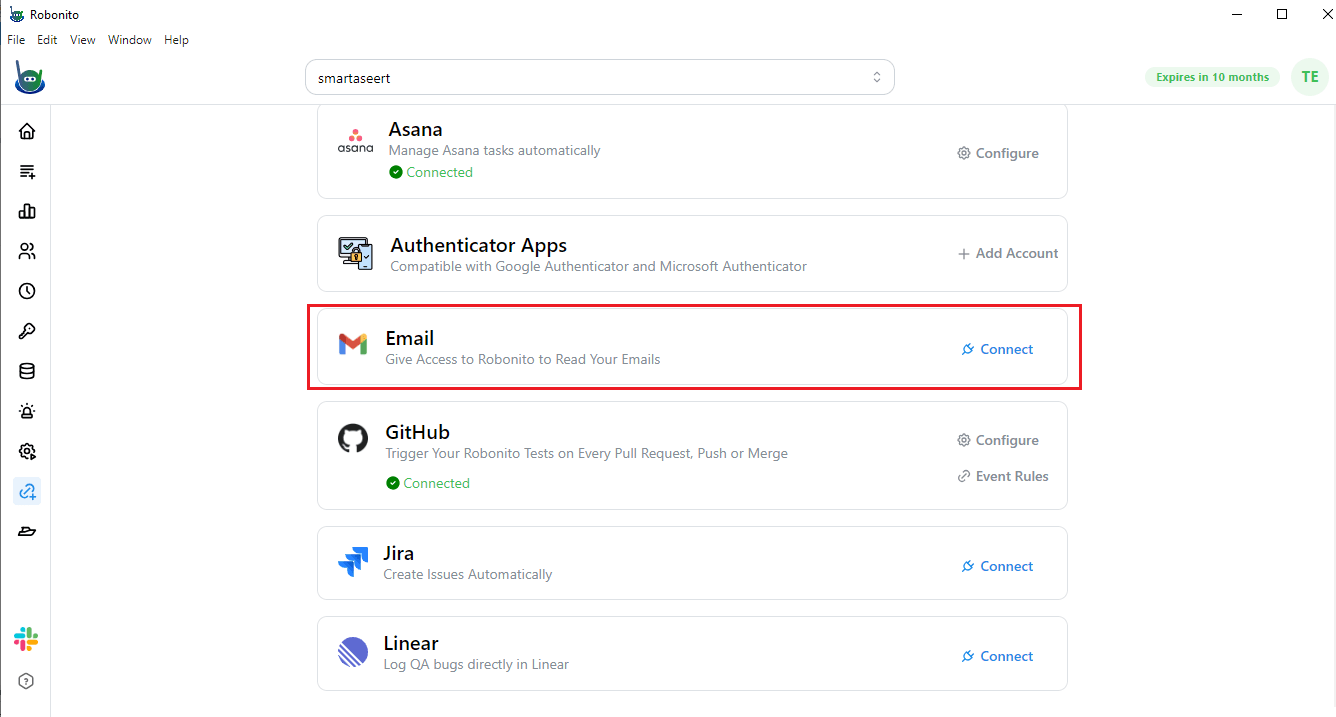Open the Edit menu
Viewport: 1336px width, 717px height.
(x=47, y=40)
